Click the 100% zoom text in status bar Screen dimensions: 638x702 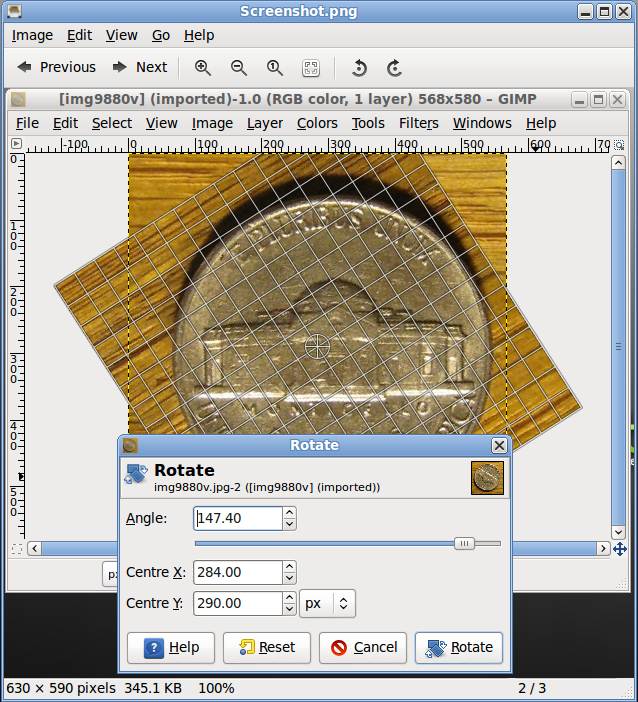(x=216, y=688)
